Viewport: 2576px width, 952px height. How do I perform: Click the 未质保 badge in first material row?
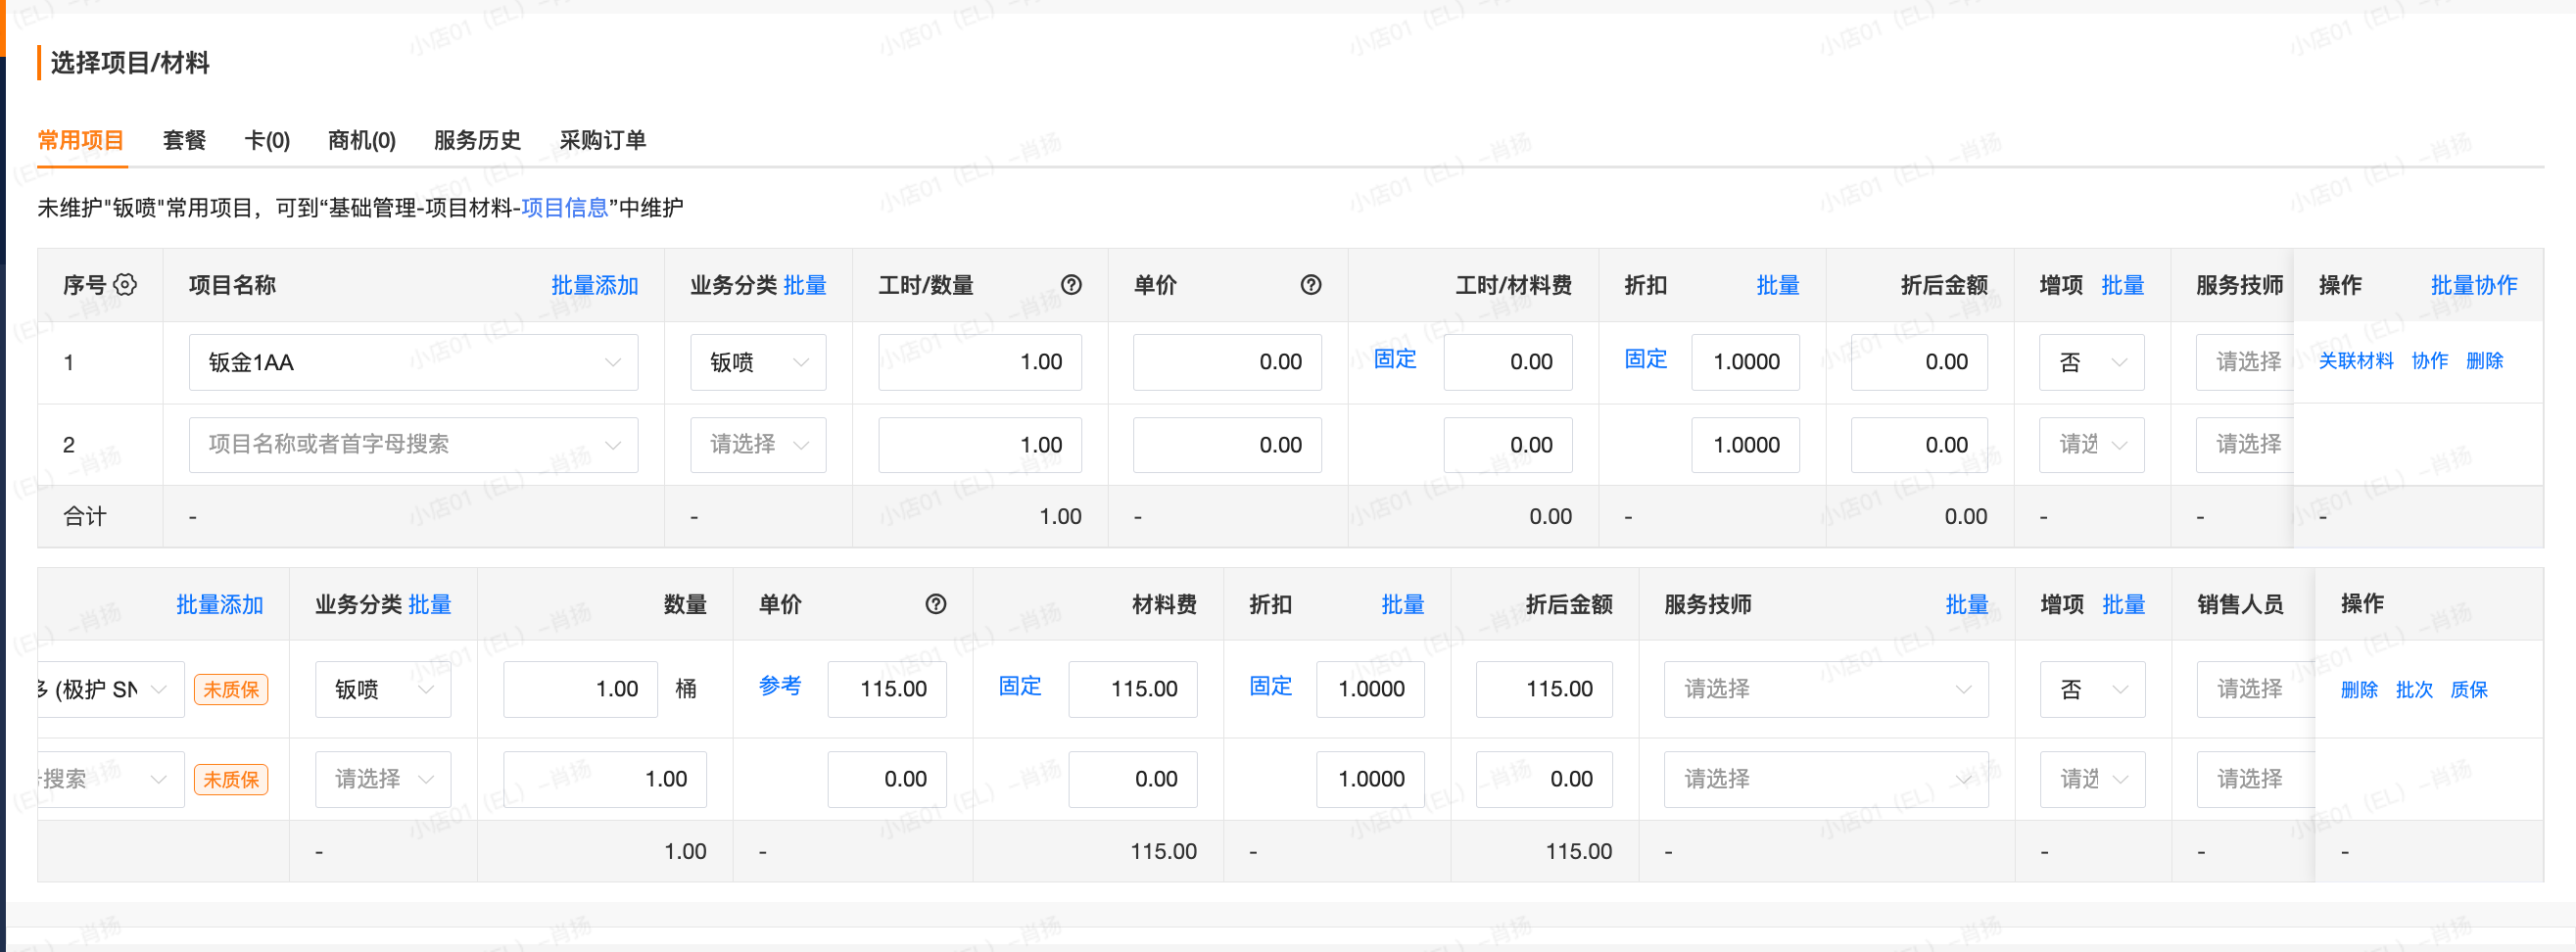click(x=230, y=689)
